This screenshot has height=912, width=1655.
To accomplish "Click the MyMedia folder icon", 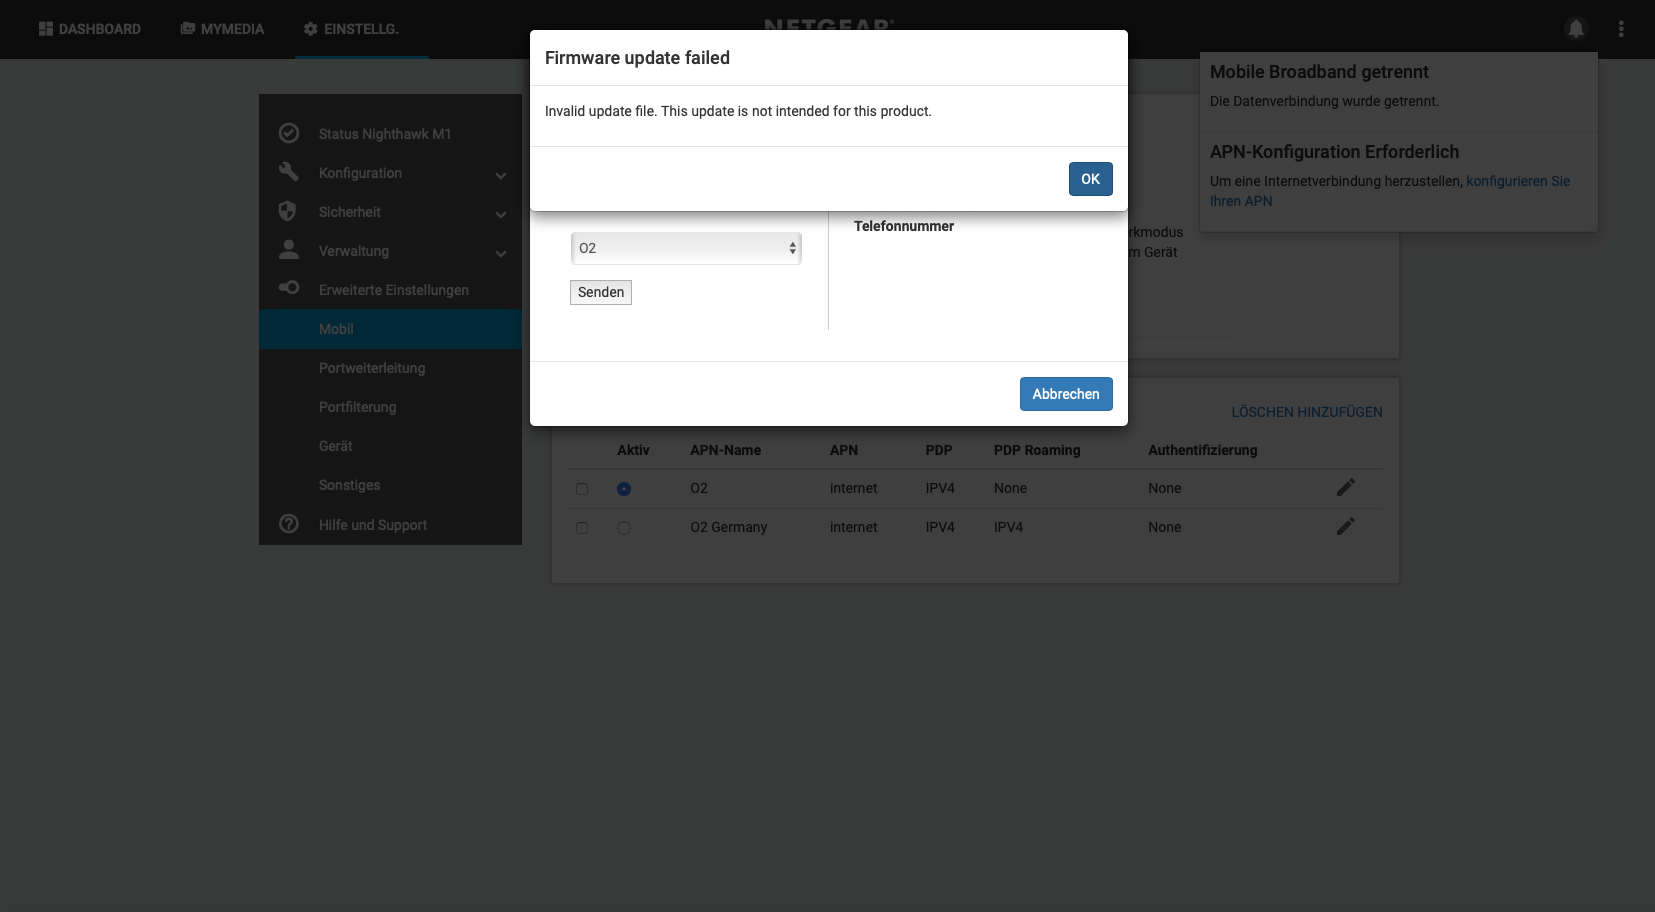I will tap(188, 29).
